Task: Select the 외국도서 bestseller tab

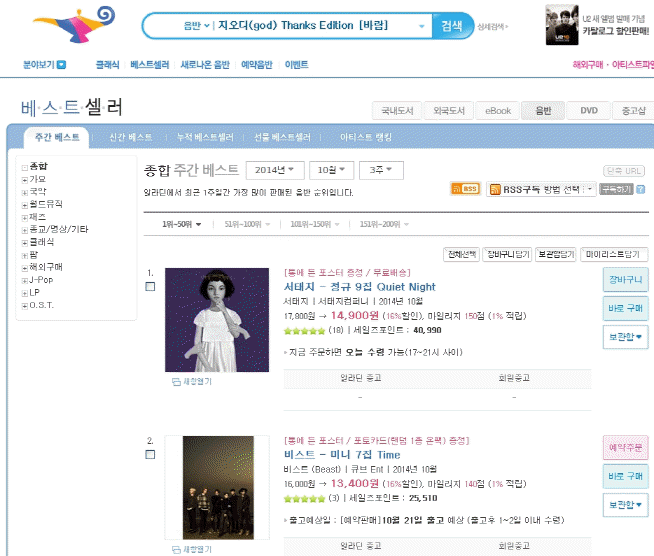Action: (x=449, y=111)
